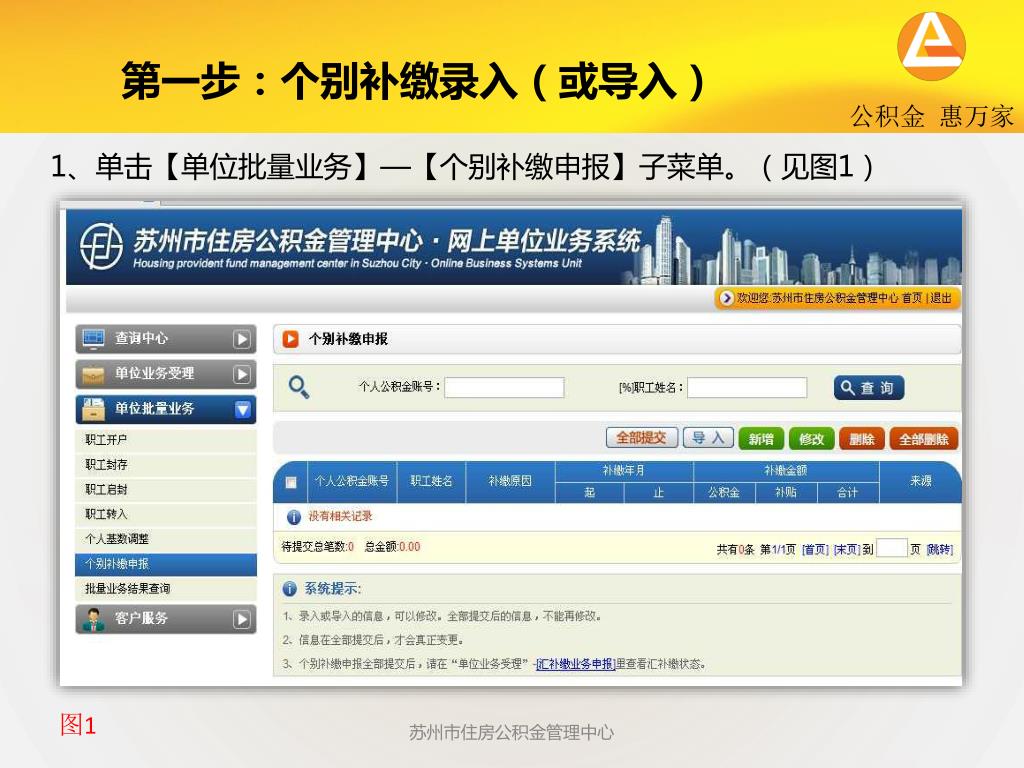Expand the 单位业务受理 menu arrow
1024x768 pixels.
pyautogui.click(x=242, y=374)
